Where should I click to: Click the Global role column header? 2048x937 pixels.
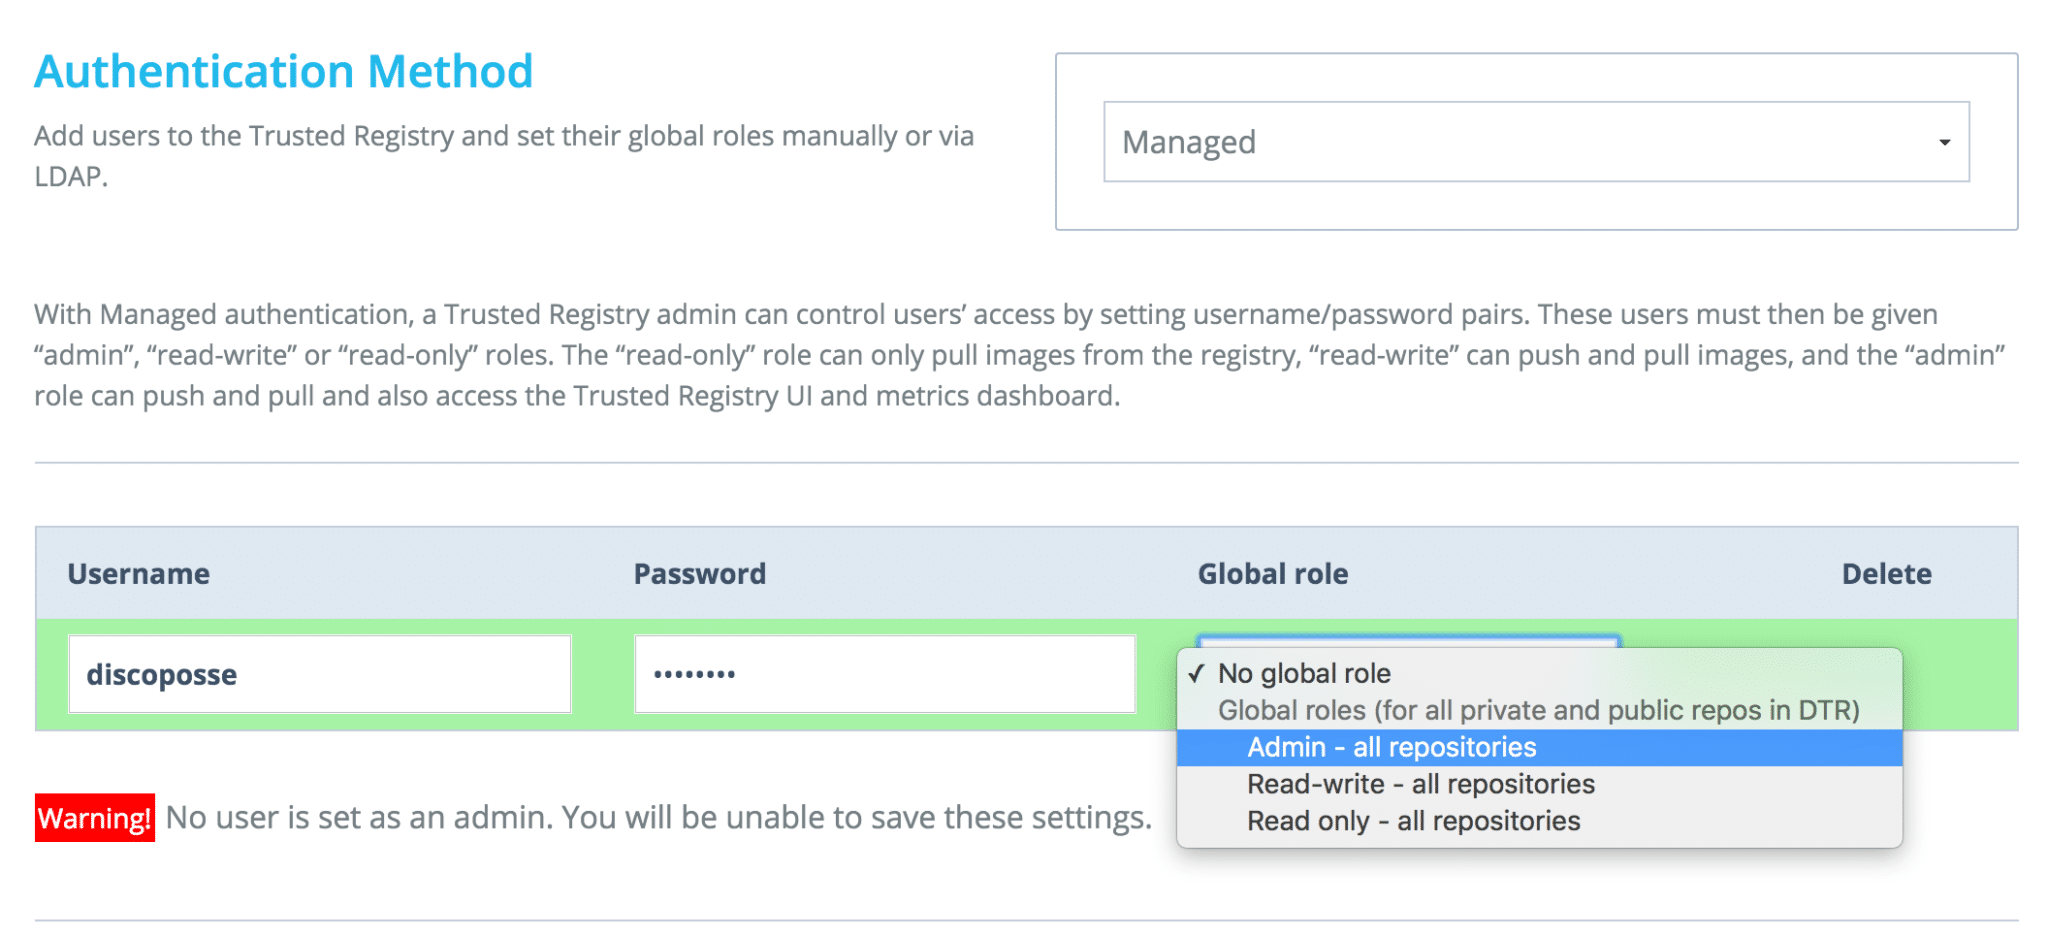[1273, 574]
